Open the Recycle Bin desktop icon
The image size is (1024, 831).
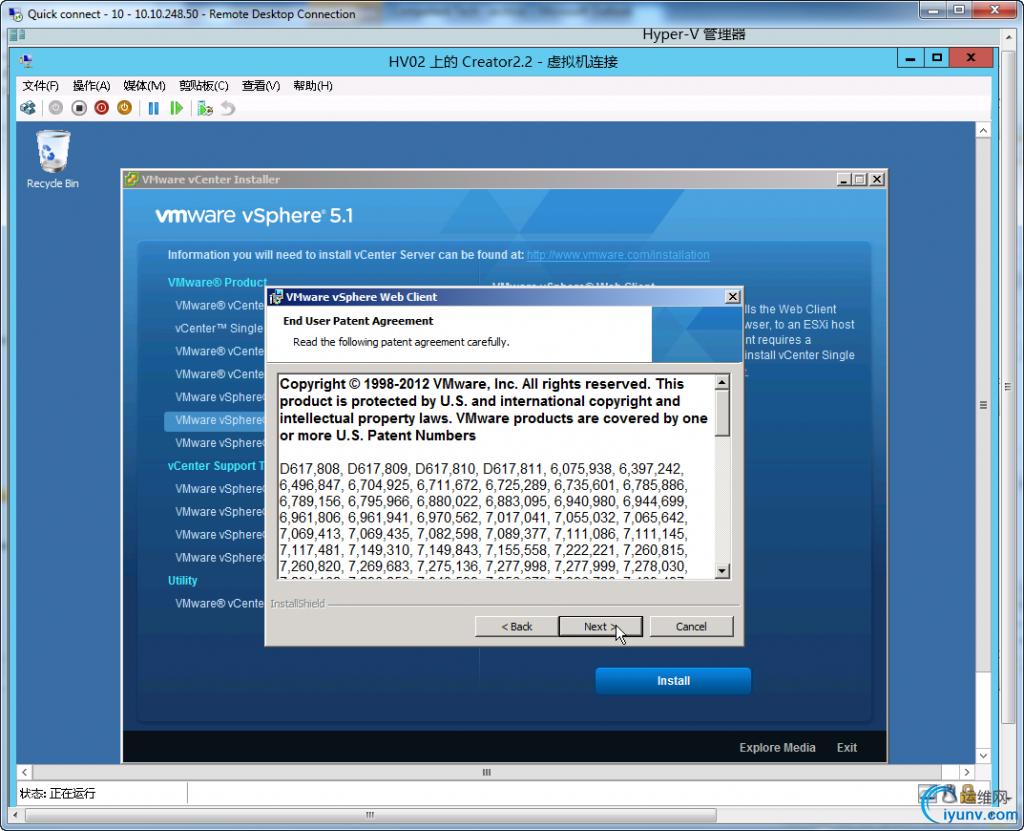(53, 159)
